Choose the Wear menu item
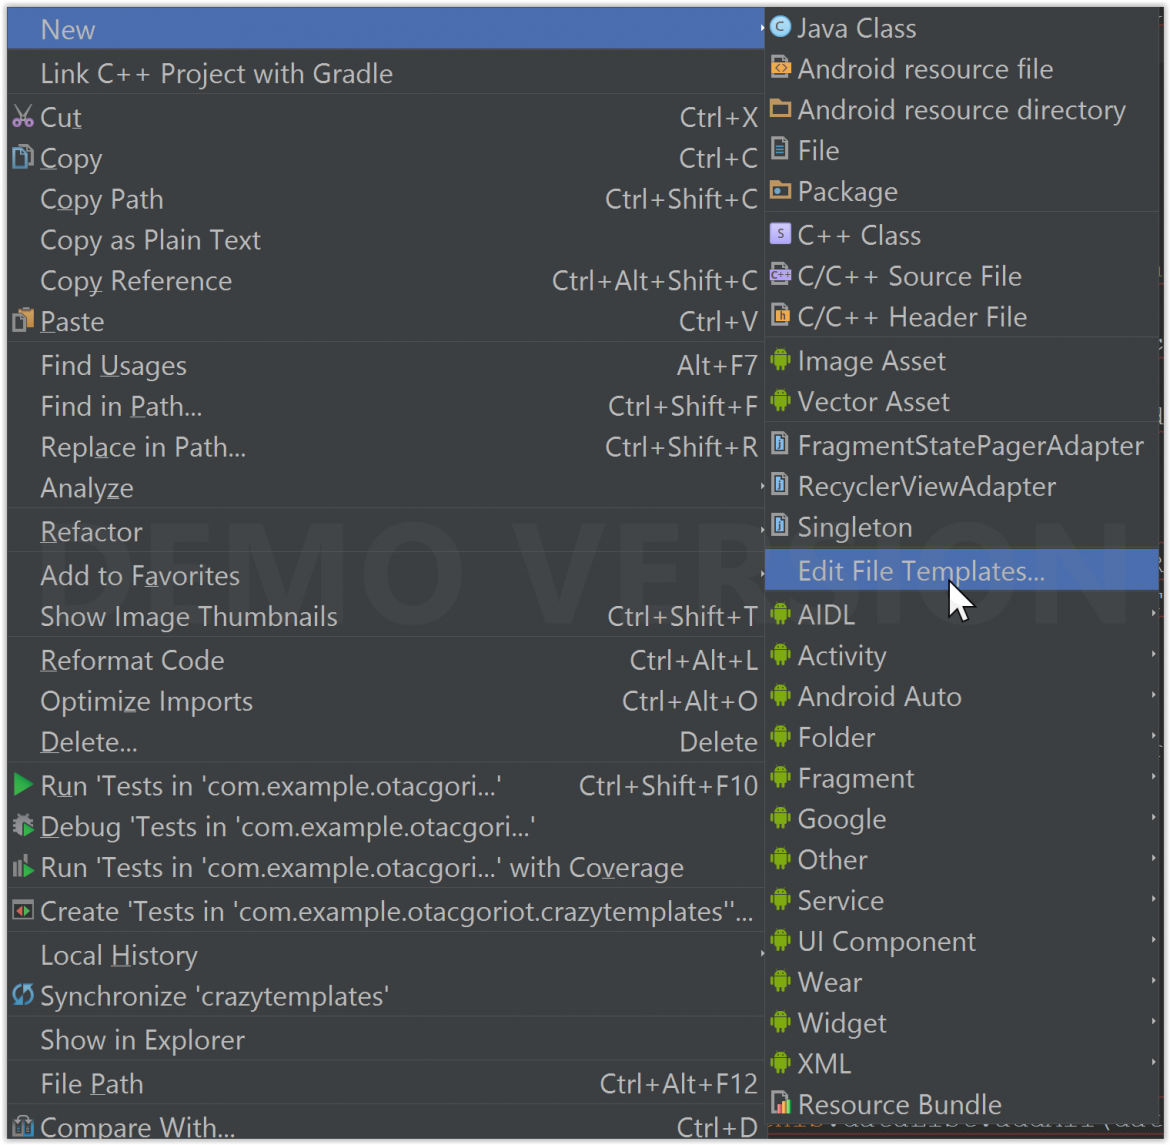This screenshot has height=1145, width=1170. (x=961, y=982)
